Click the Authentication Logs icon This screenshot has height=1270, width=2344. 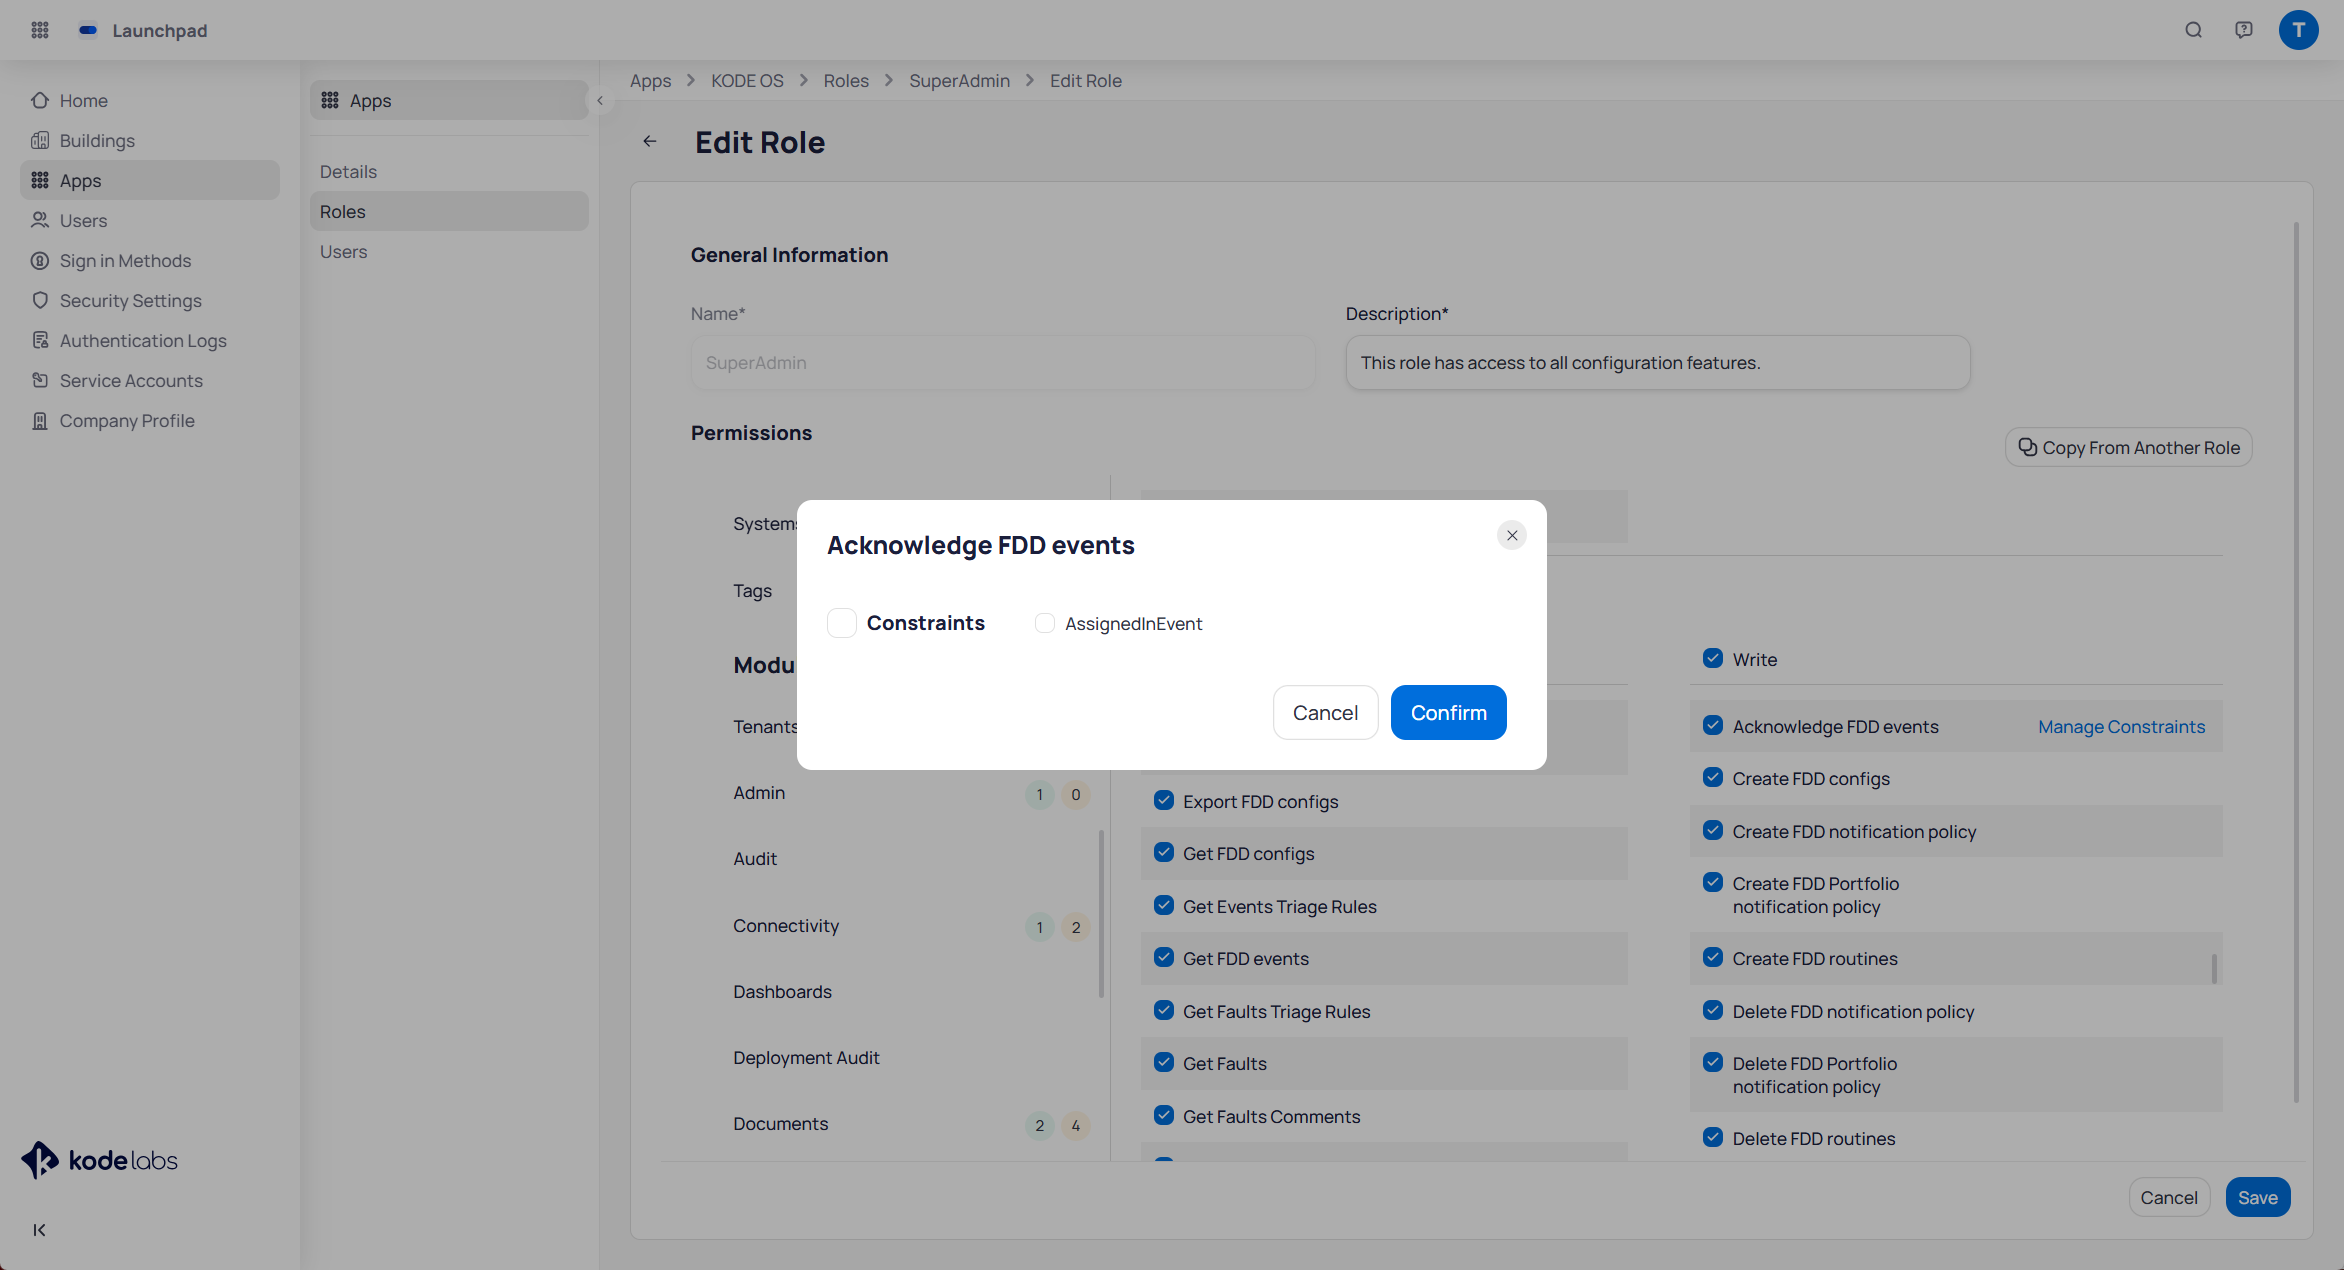point(40,340)
